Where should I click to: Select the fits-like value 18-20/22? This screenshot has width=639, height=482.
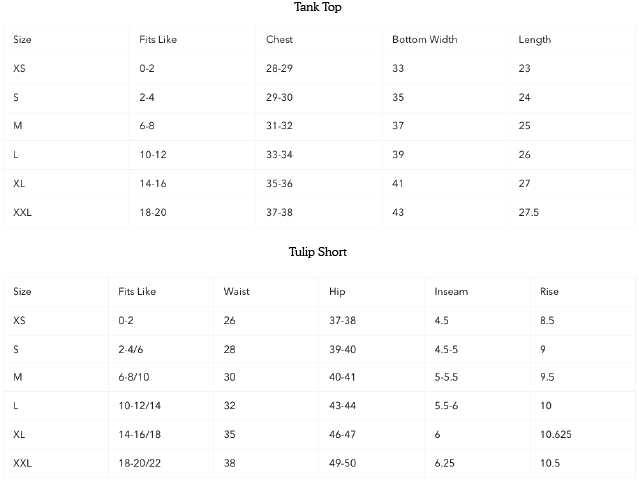[x=139, y=464]
